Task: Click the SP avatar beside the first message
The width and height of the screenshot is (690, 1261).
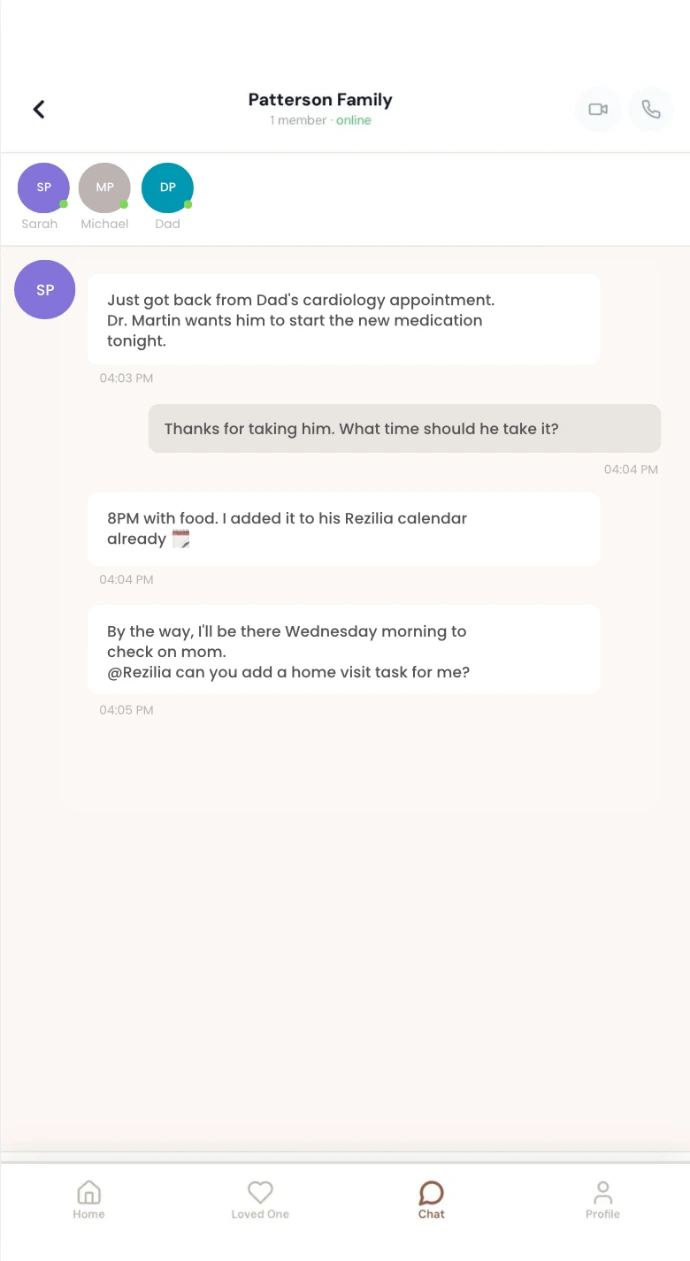Action: coord(45,290)
